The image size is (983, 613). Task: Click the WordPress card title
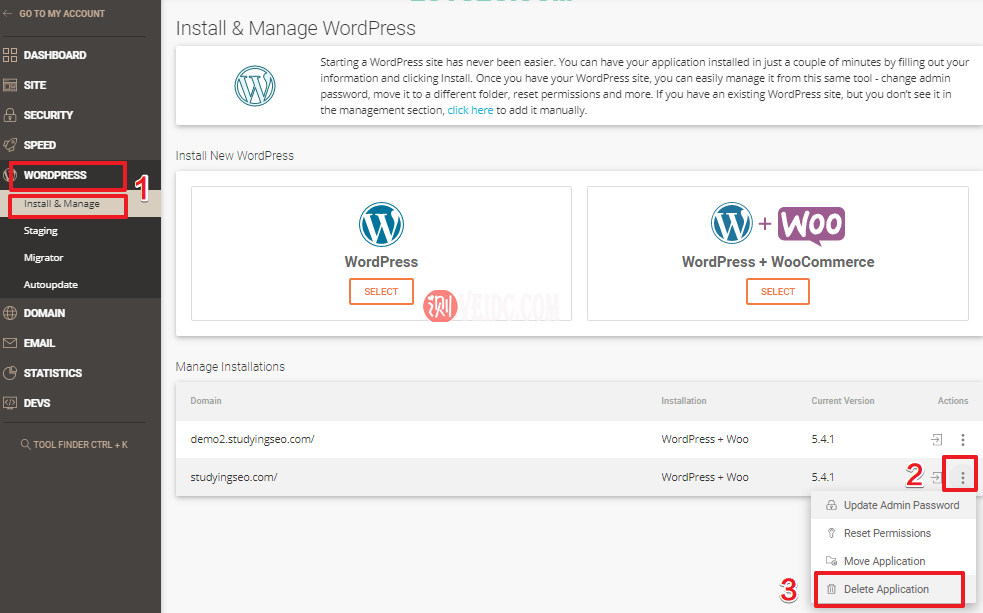381,262
